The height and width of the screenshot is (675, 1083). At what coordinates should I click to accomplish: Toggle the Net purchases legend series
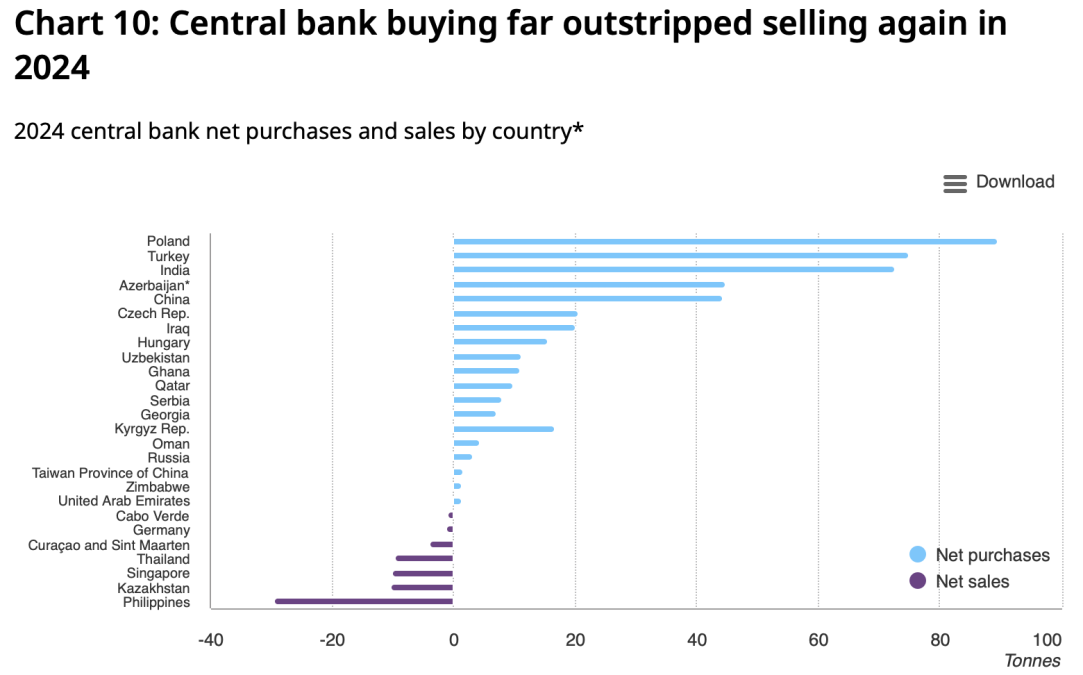[x=979, y=555]
